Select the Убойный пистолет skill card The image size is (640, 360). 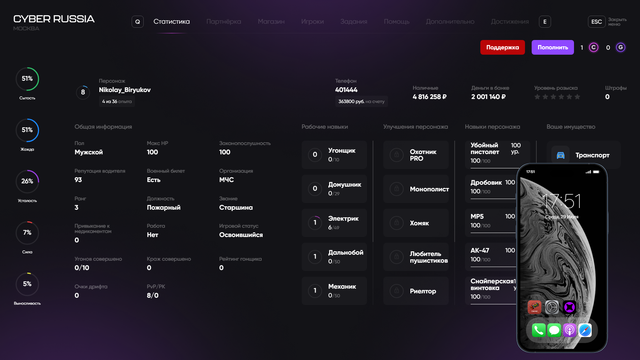(x=497, y=155)
